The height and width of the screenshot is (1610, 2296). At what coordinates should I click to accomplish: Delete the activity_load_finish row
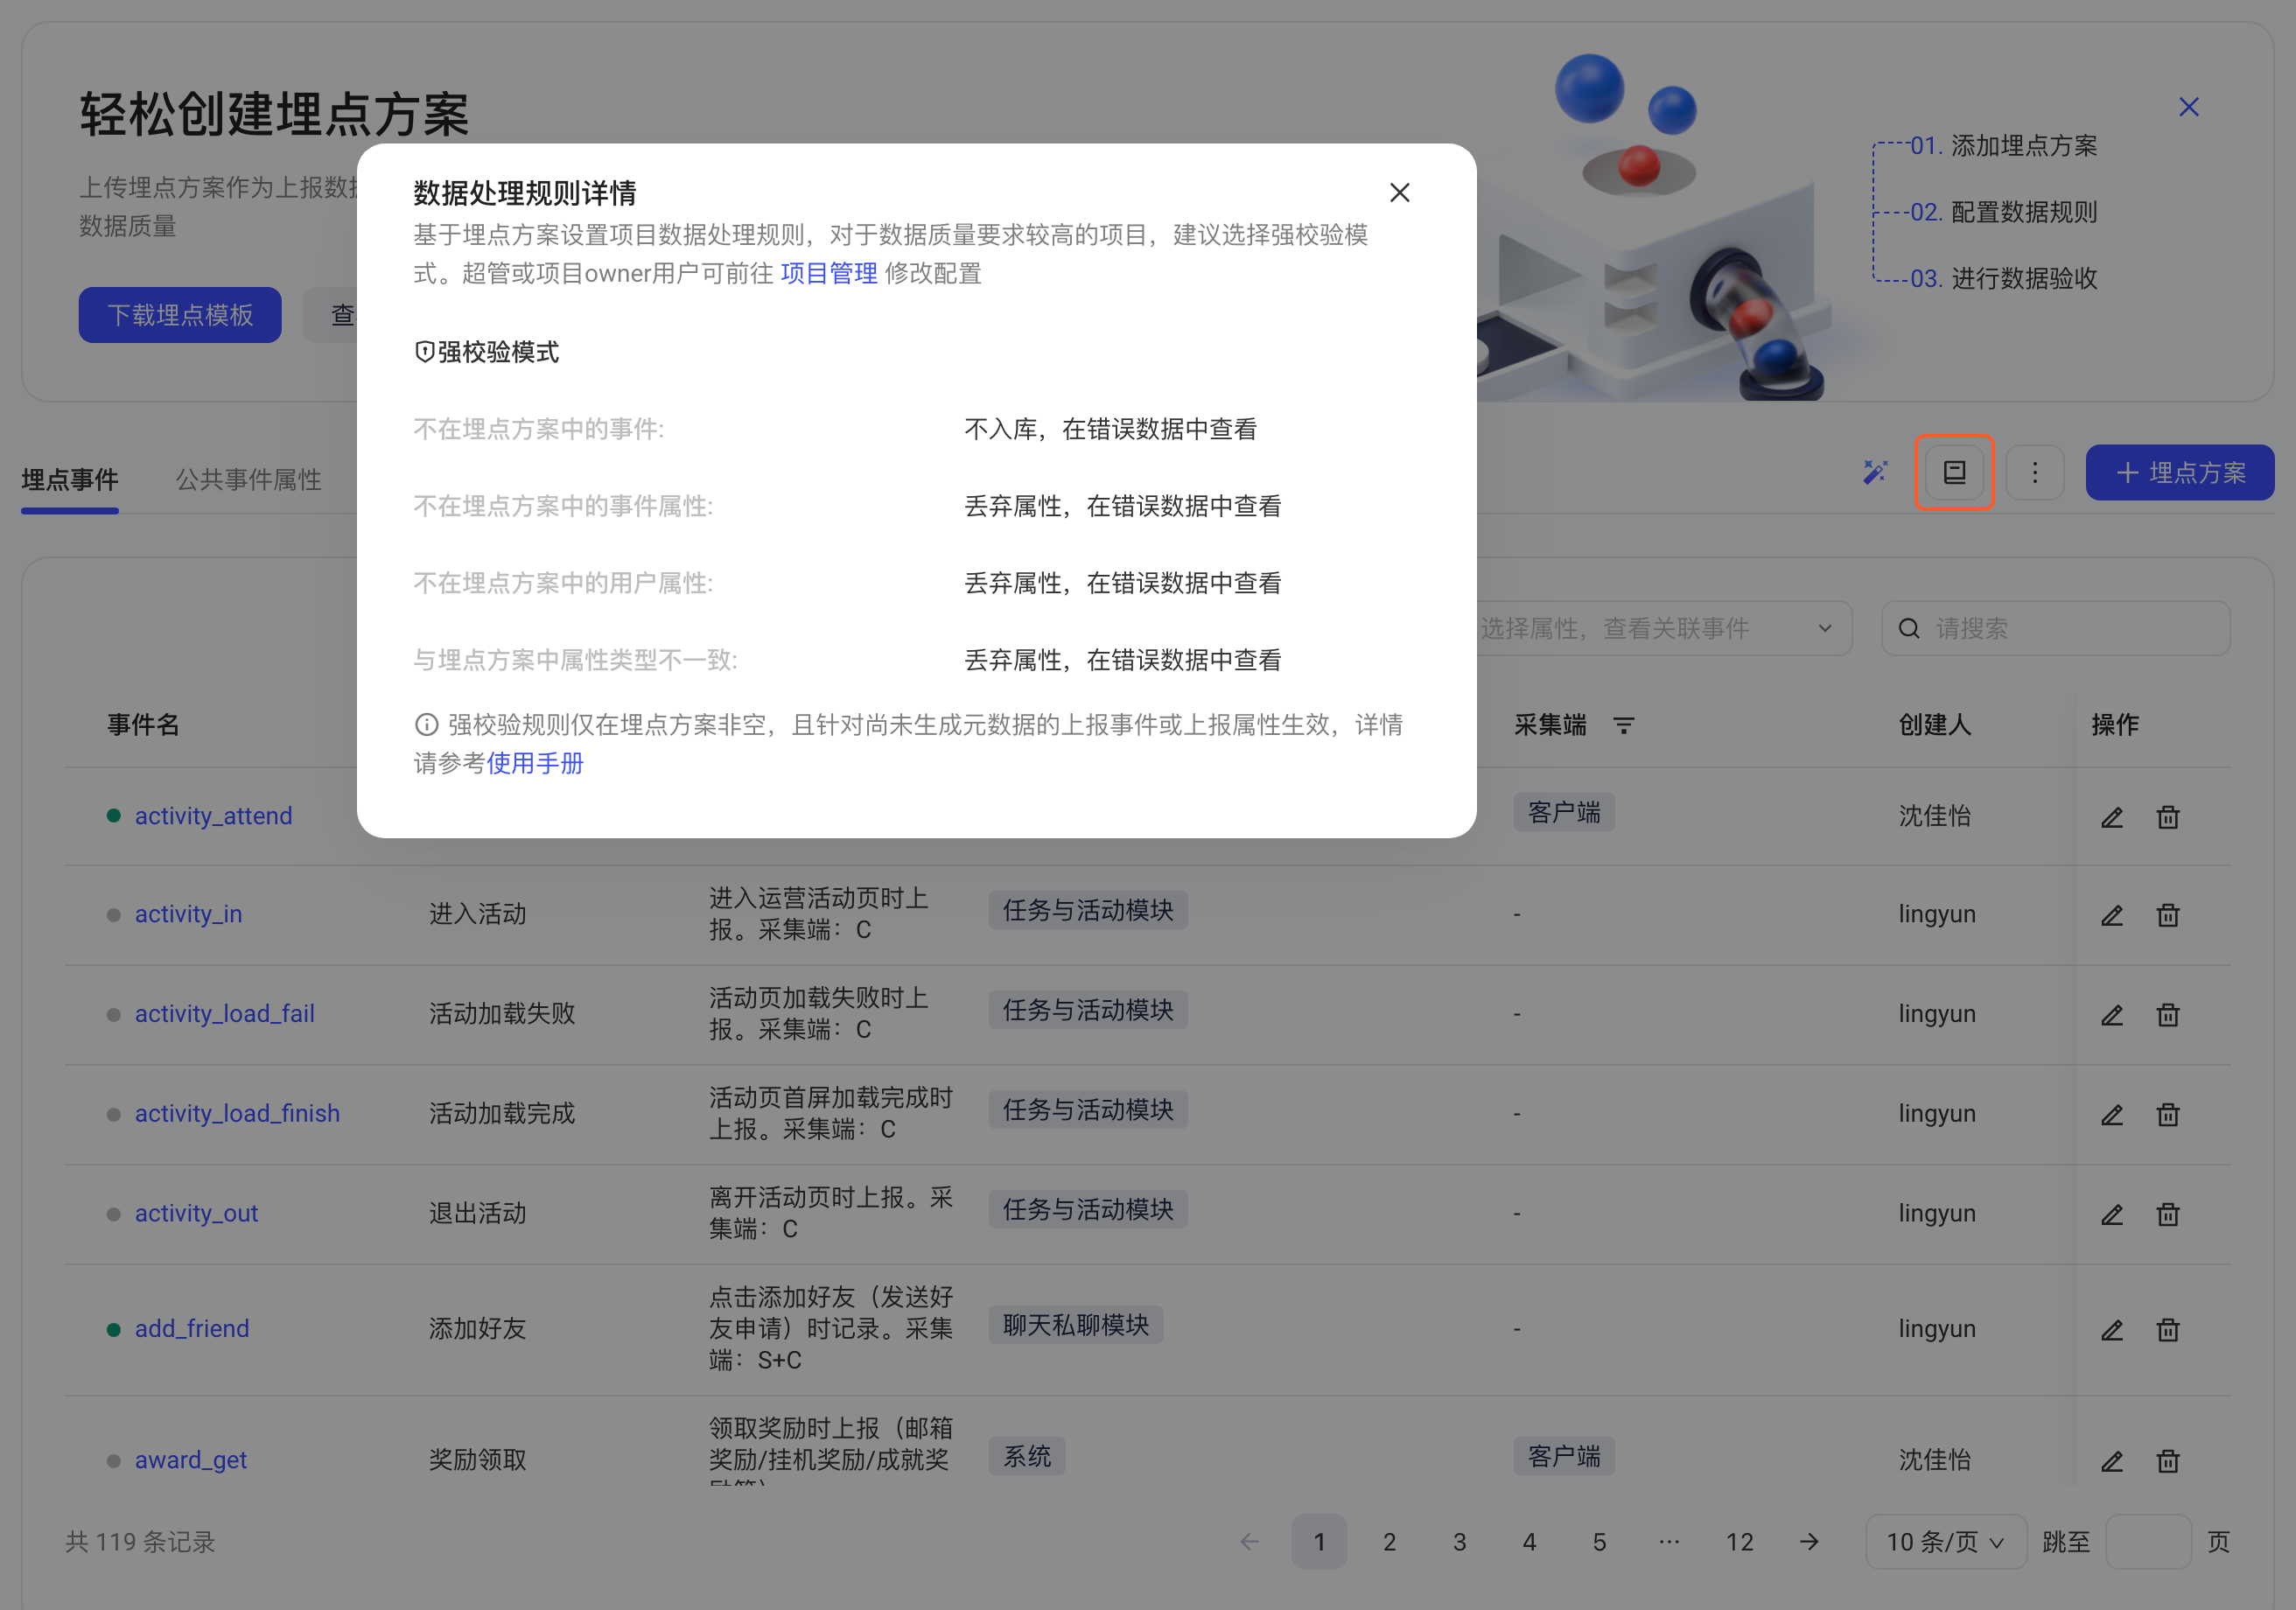coord(2167,1115)
